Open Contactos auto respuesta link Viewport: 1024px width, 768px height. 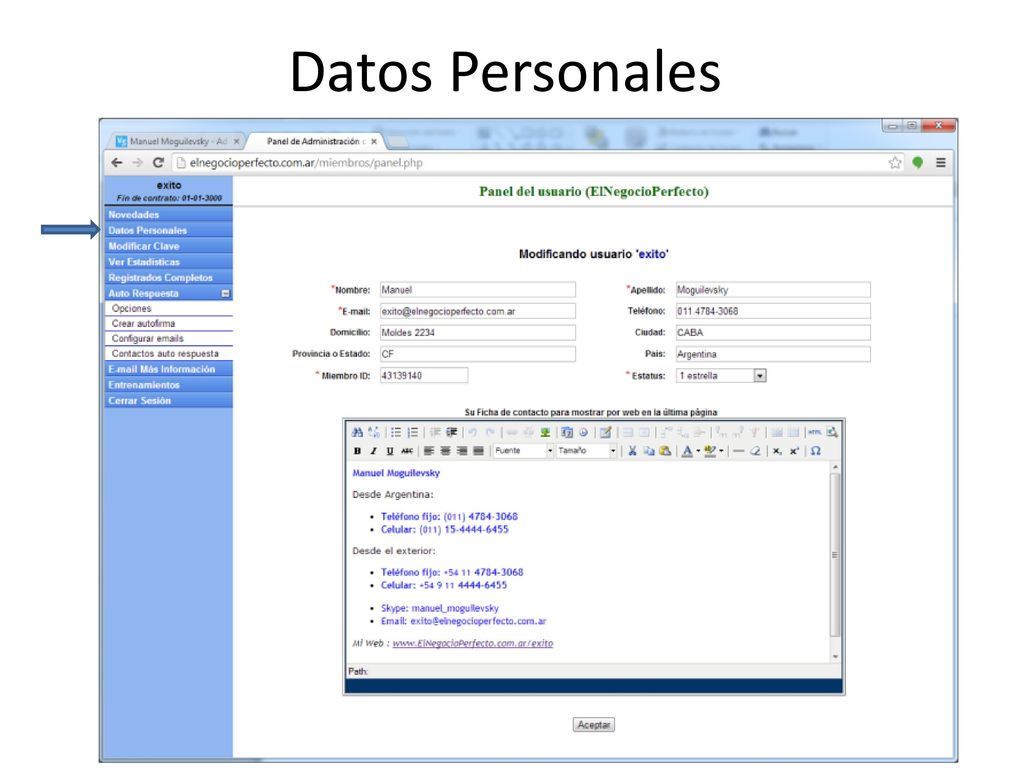coord(168,353)
